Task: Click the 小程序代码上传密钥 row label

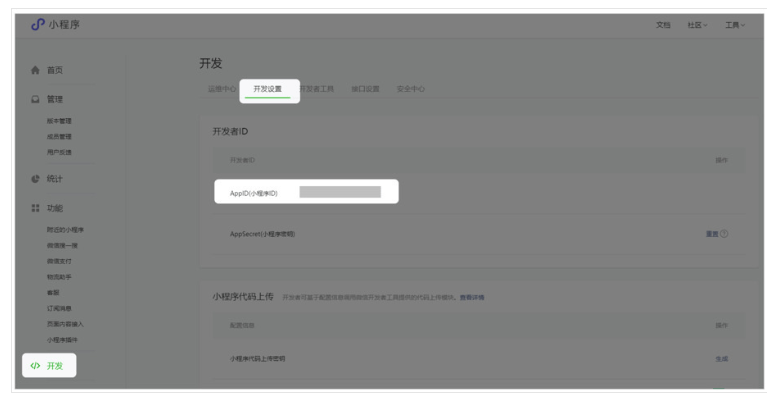Action: (x=257, y=359)
